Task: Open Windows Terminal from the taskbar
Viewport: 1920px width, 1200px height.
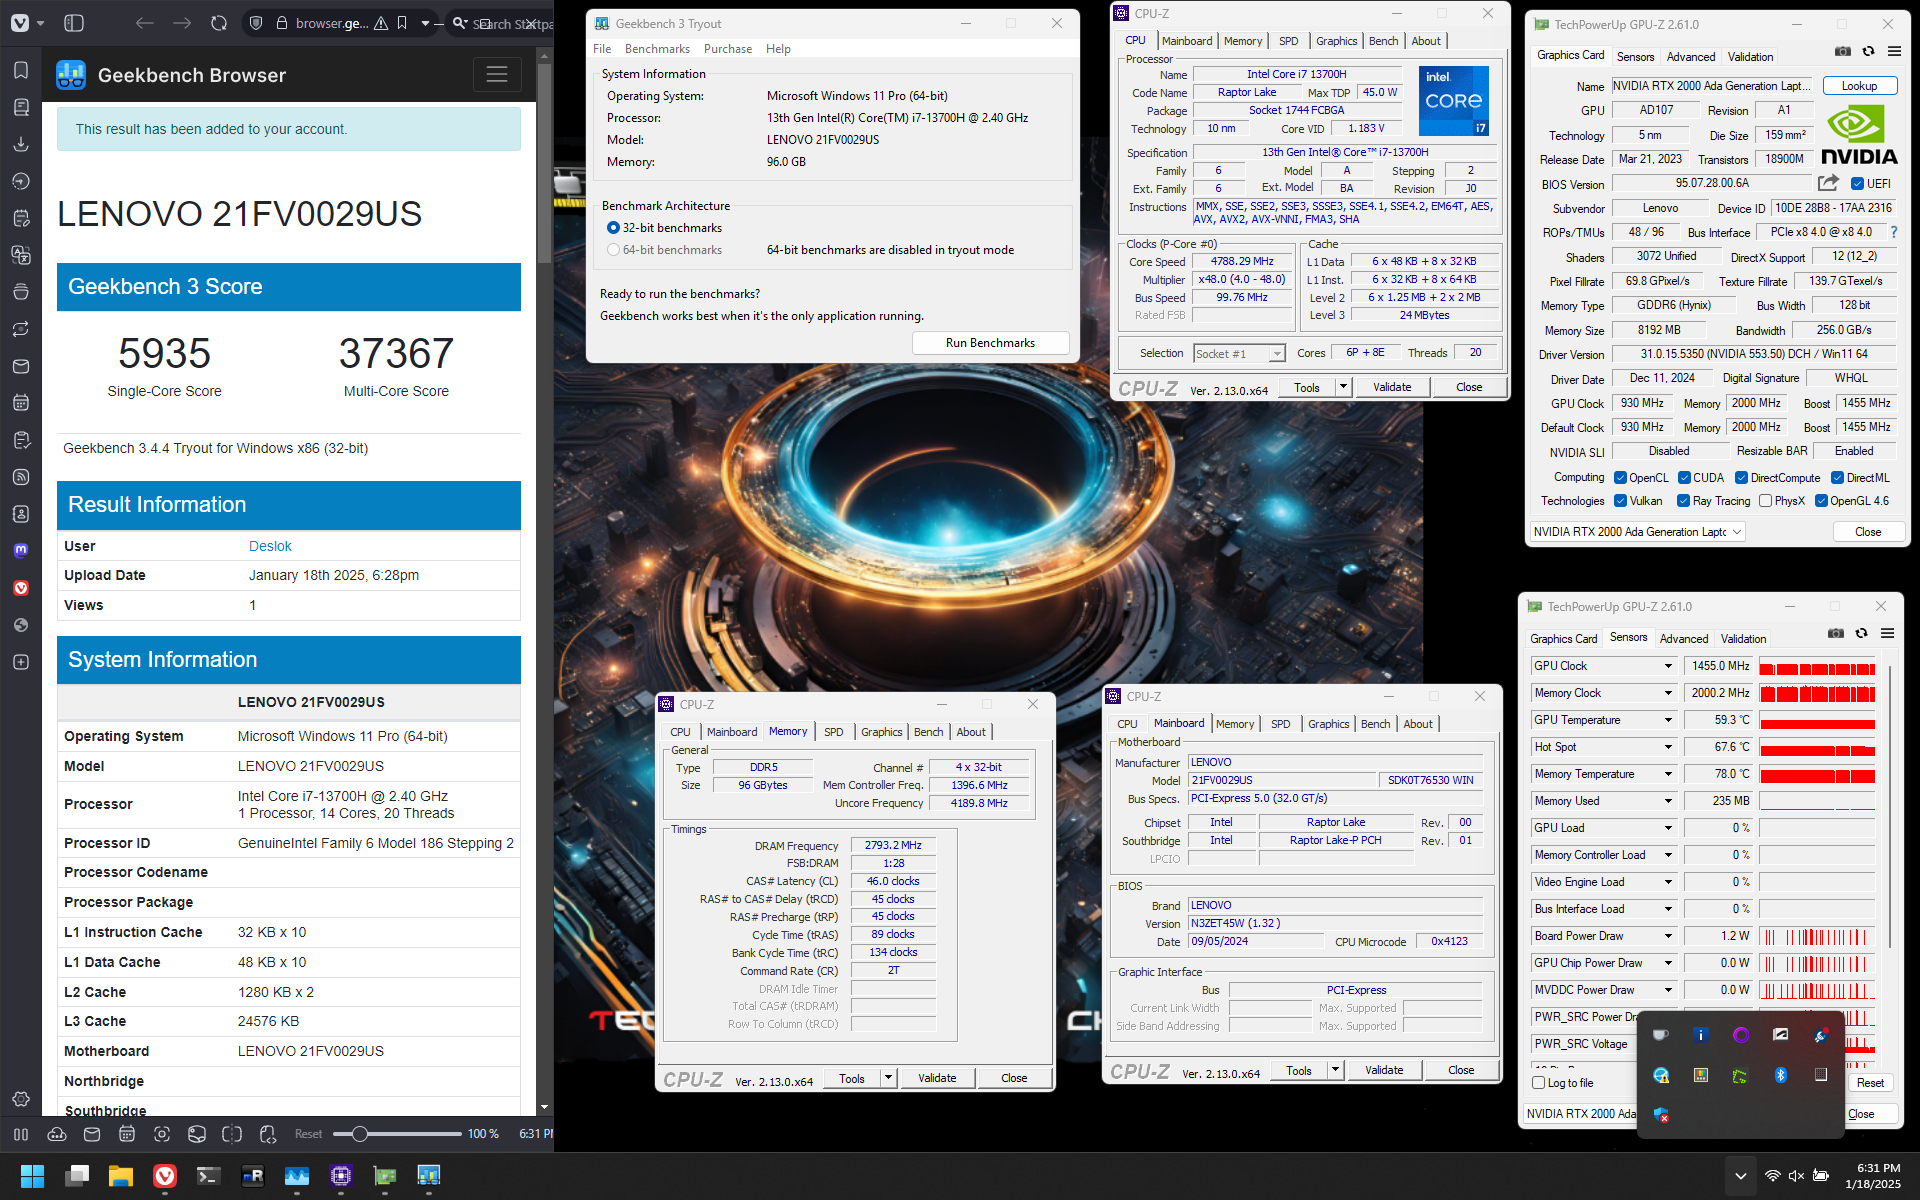Action: [208, 1176]
